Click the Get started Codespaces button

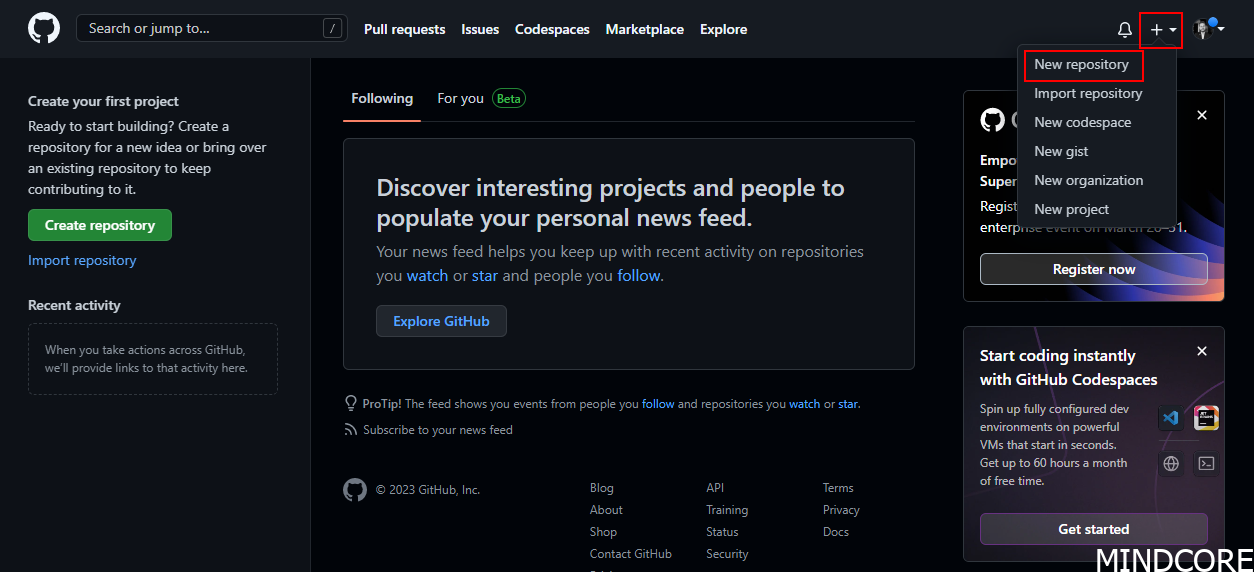pos(1093,529)
